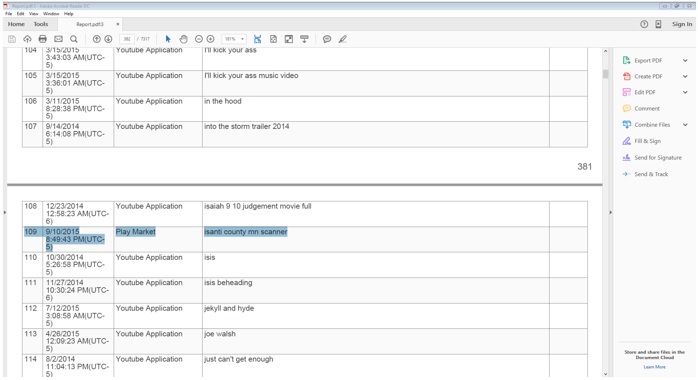Open find text magnifier icon

[74, 39]
